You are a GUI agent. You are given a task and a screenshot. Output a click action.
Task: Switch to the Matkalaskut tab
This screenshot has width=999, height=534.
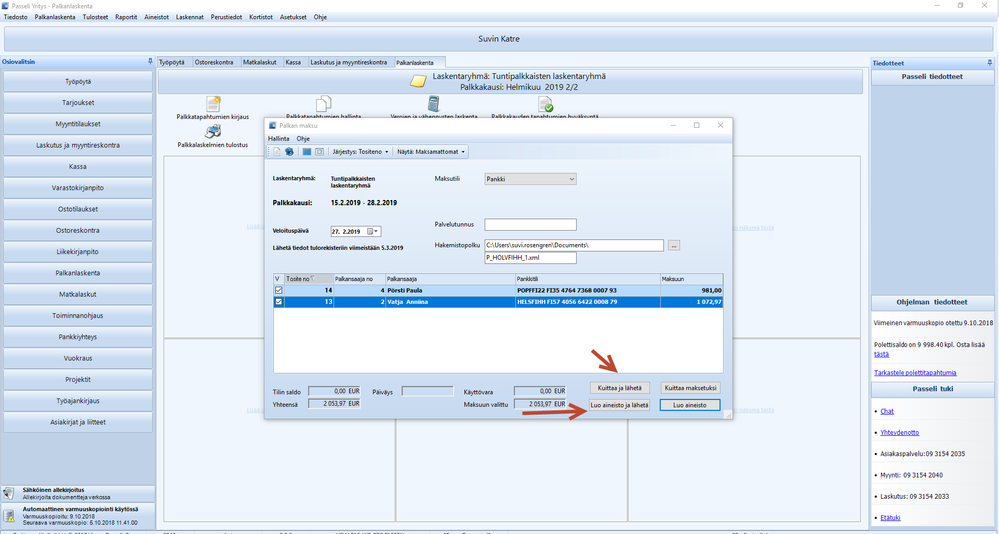tap(260, 62)
